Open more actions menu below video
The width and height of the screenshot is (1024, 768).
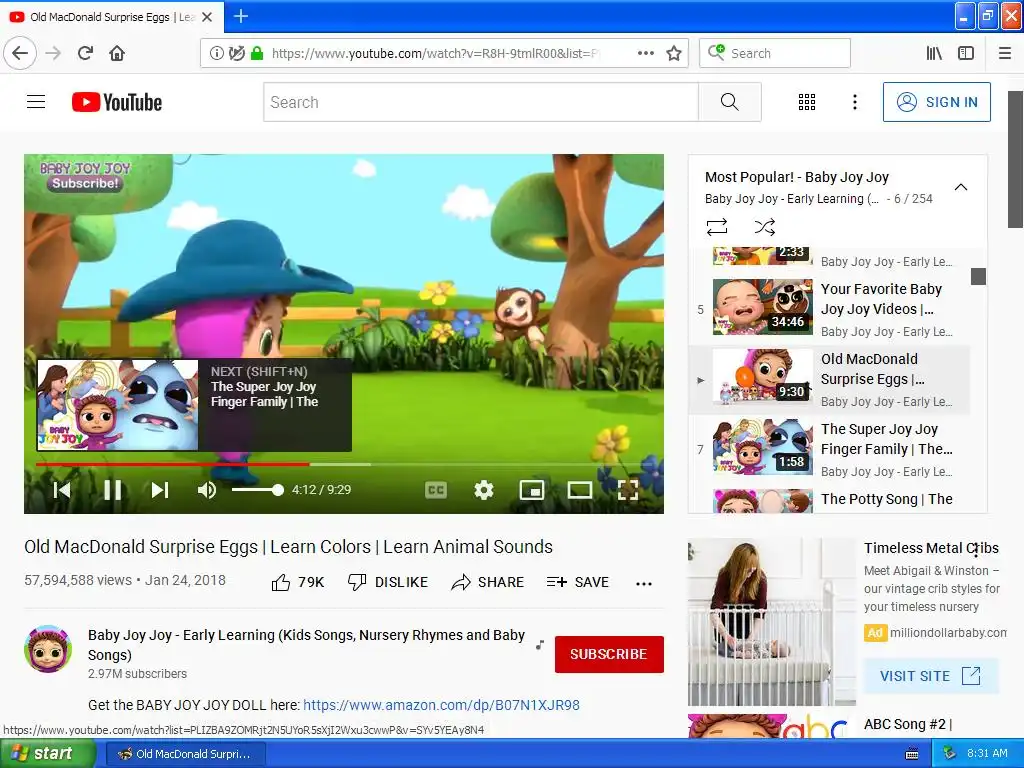644,583
